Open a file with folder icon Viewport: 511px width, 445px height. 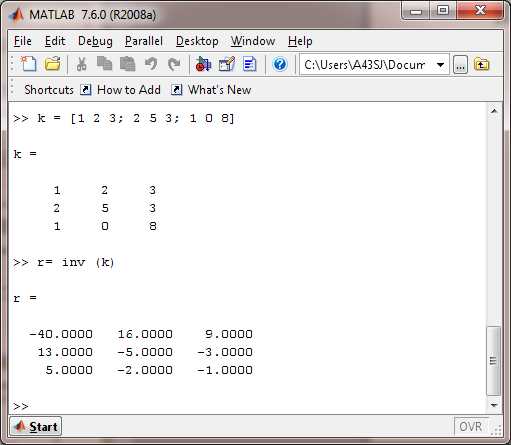pos(53,64)
